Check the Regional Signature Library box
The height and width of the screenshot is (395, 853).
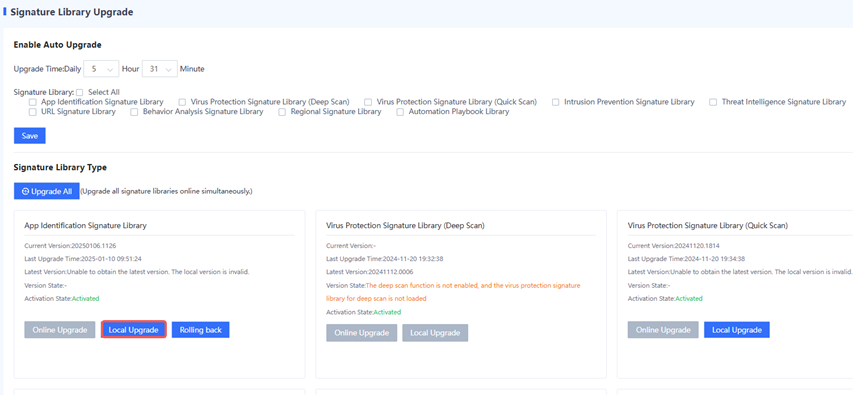(282, 112)
